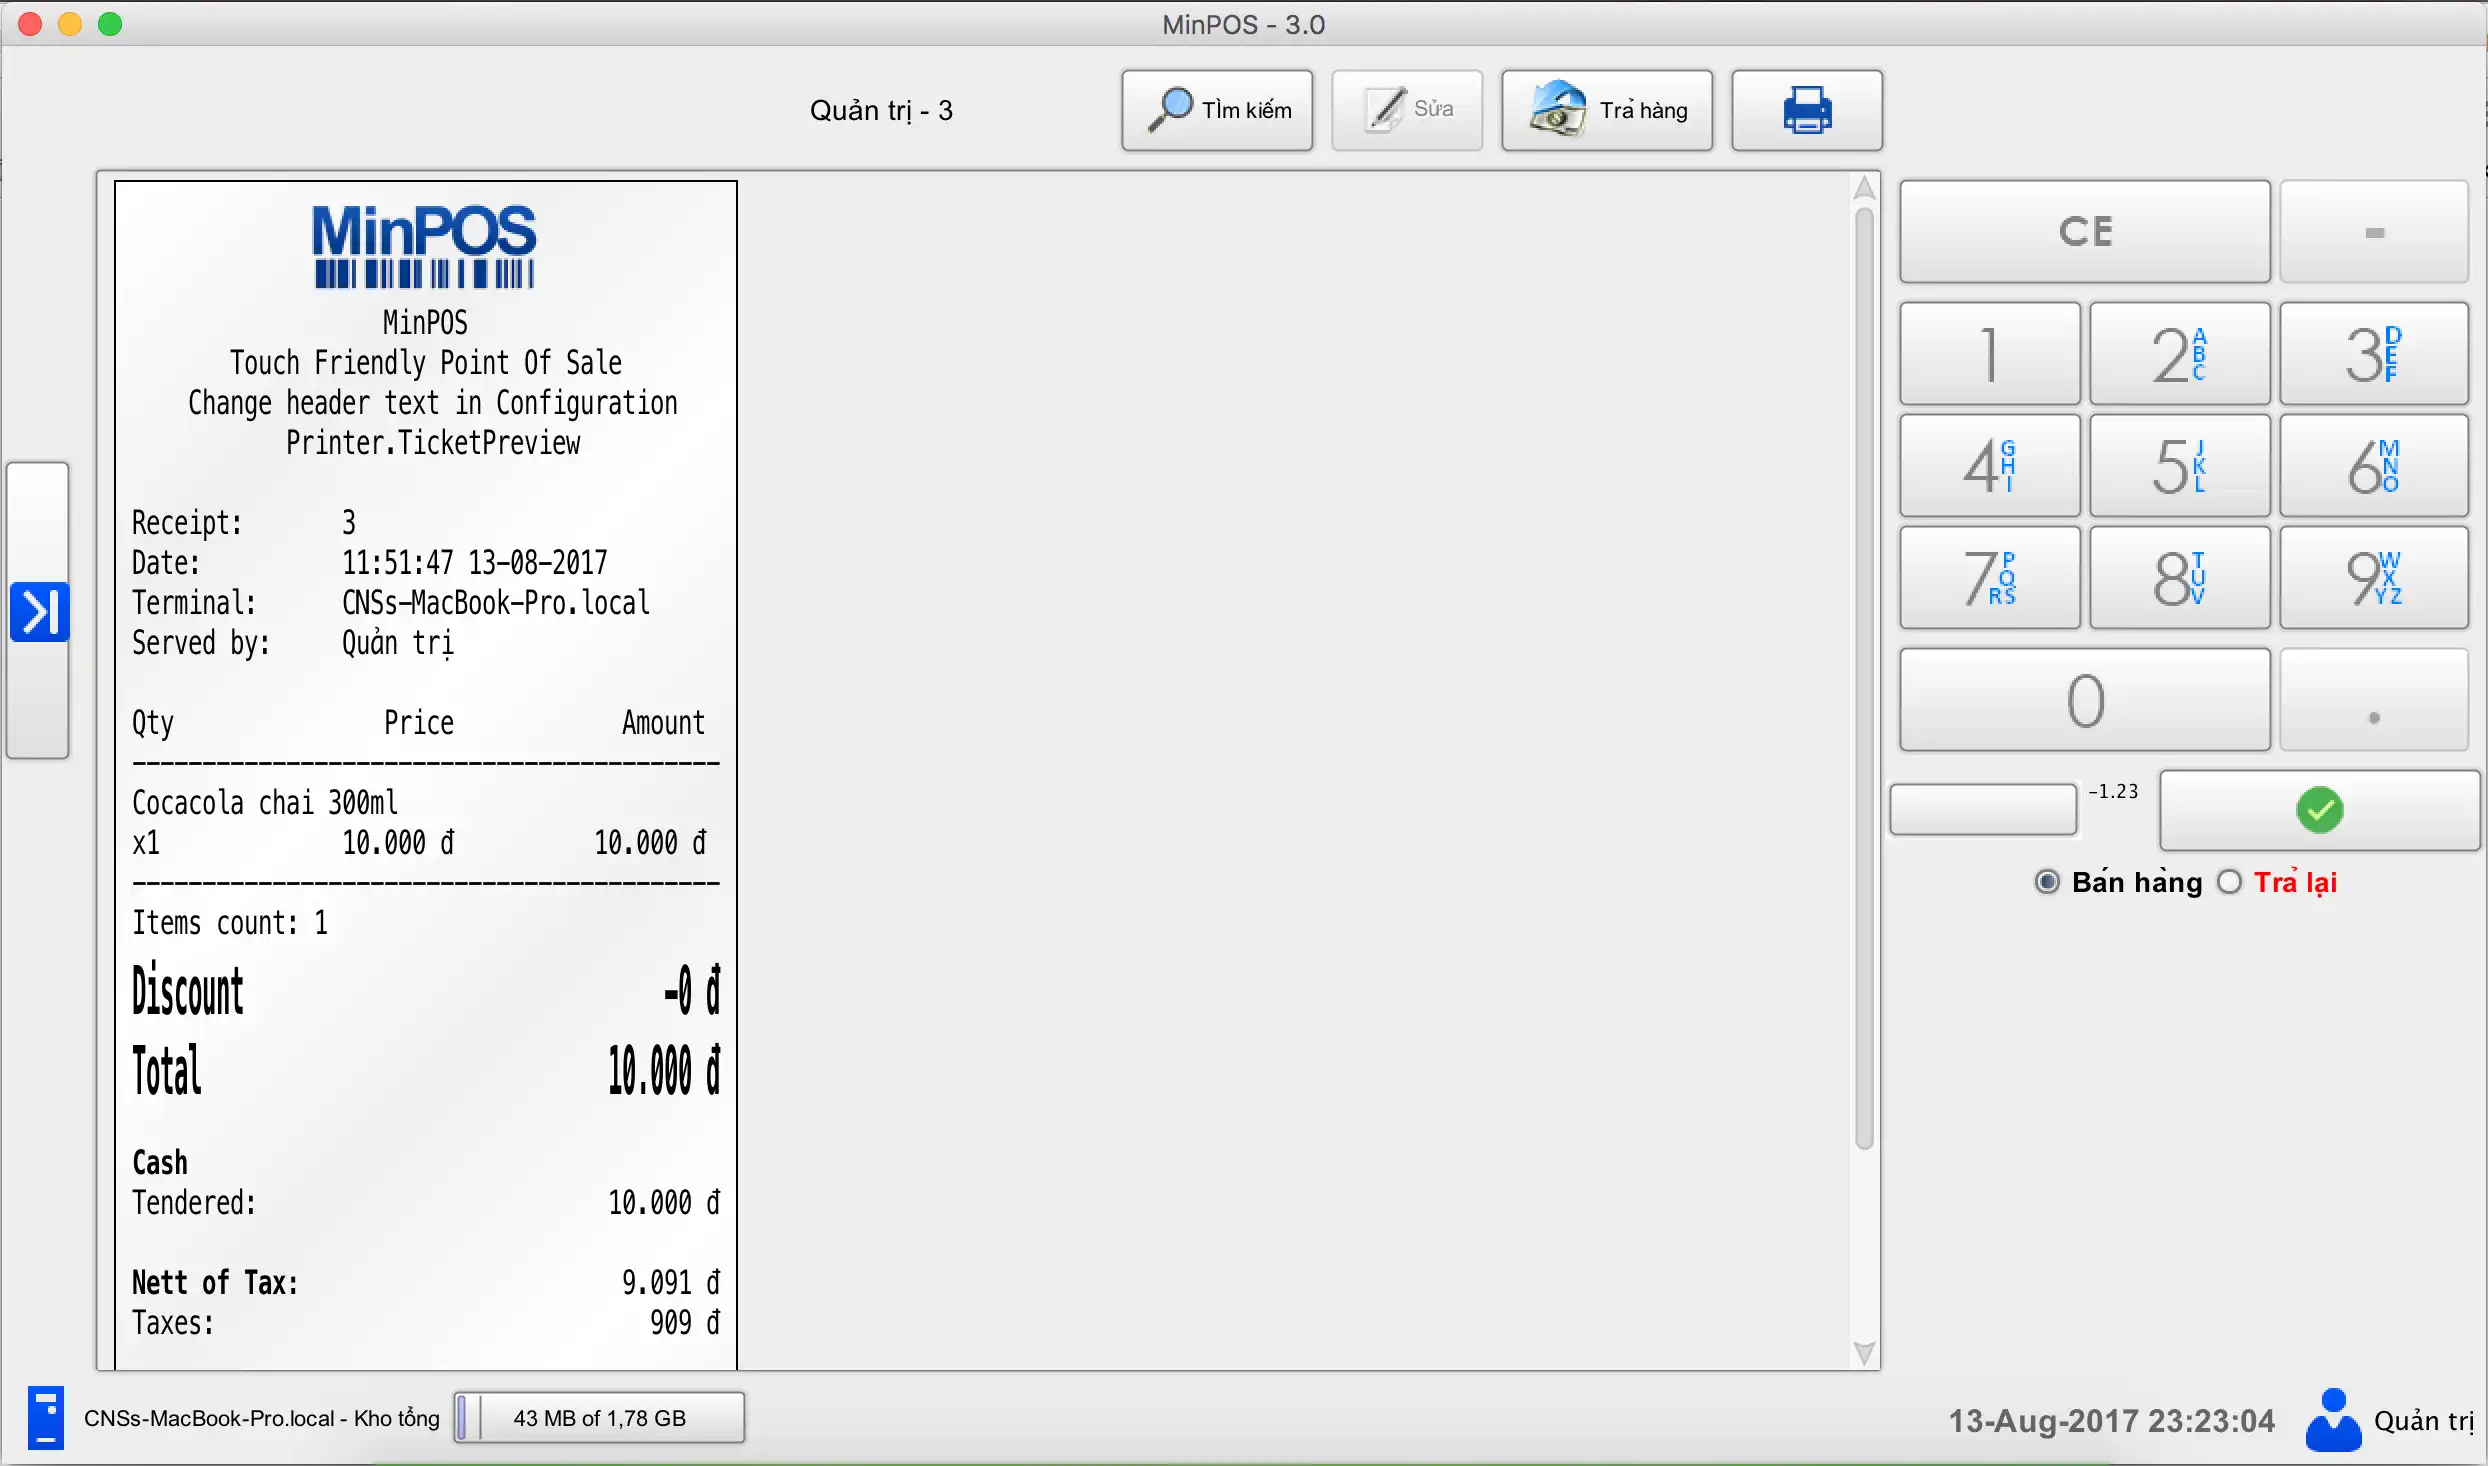Click the CE clear entry button
Viewport: 2488px width, 1466px height.
coord(2090,230)
